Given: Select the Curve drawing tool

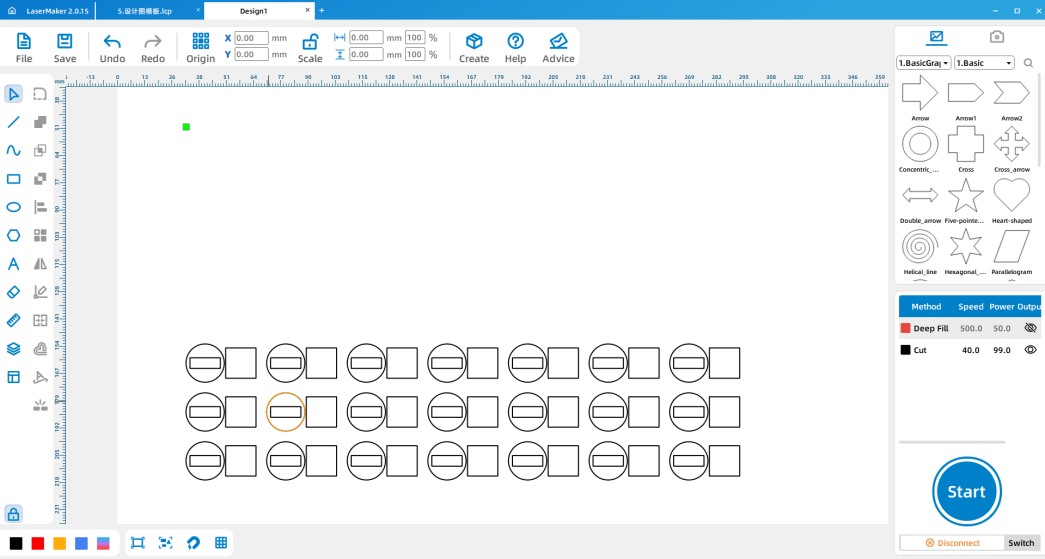Looking at the screenshot, I should coord(13,151).
